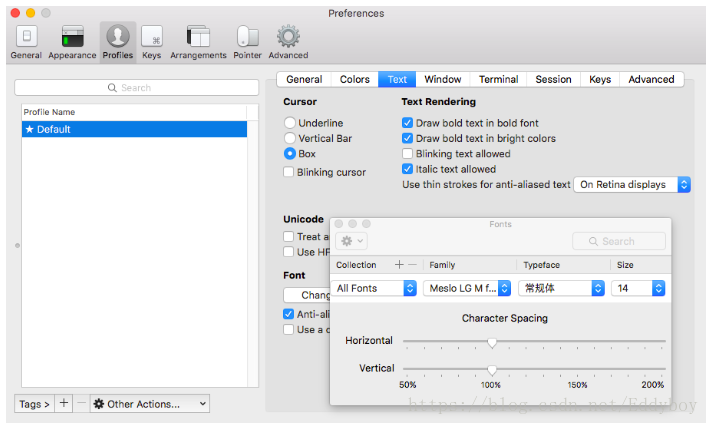The height and width of the screenshot is (425, 709).
Task: Enable Blinking text allowed
Action: click(407, 153)
